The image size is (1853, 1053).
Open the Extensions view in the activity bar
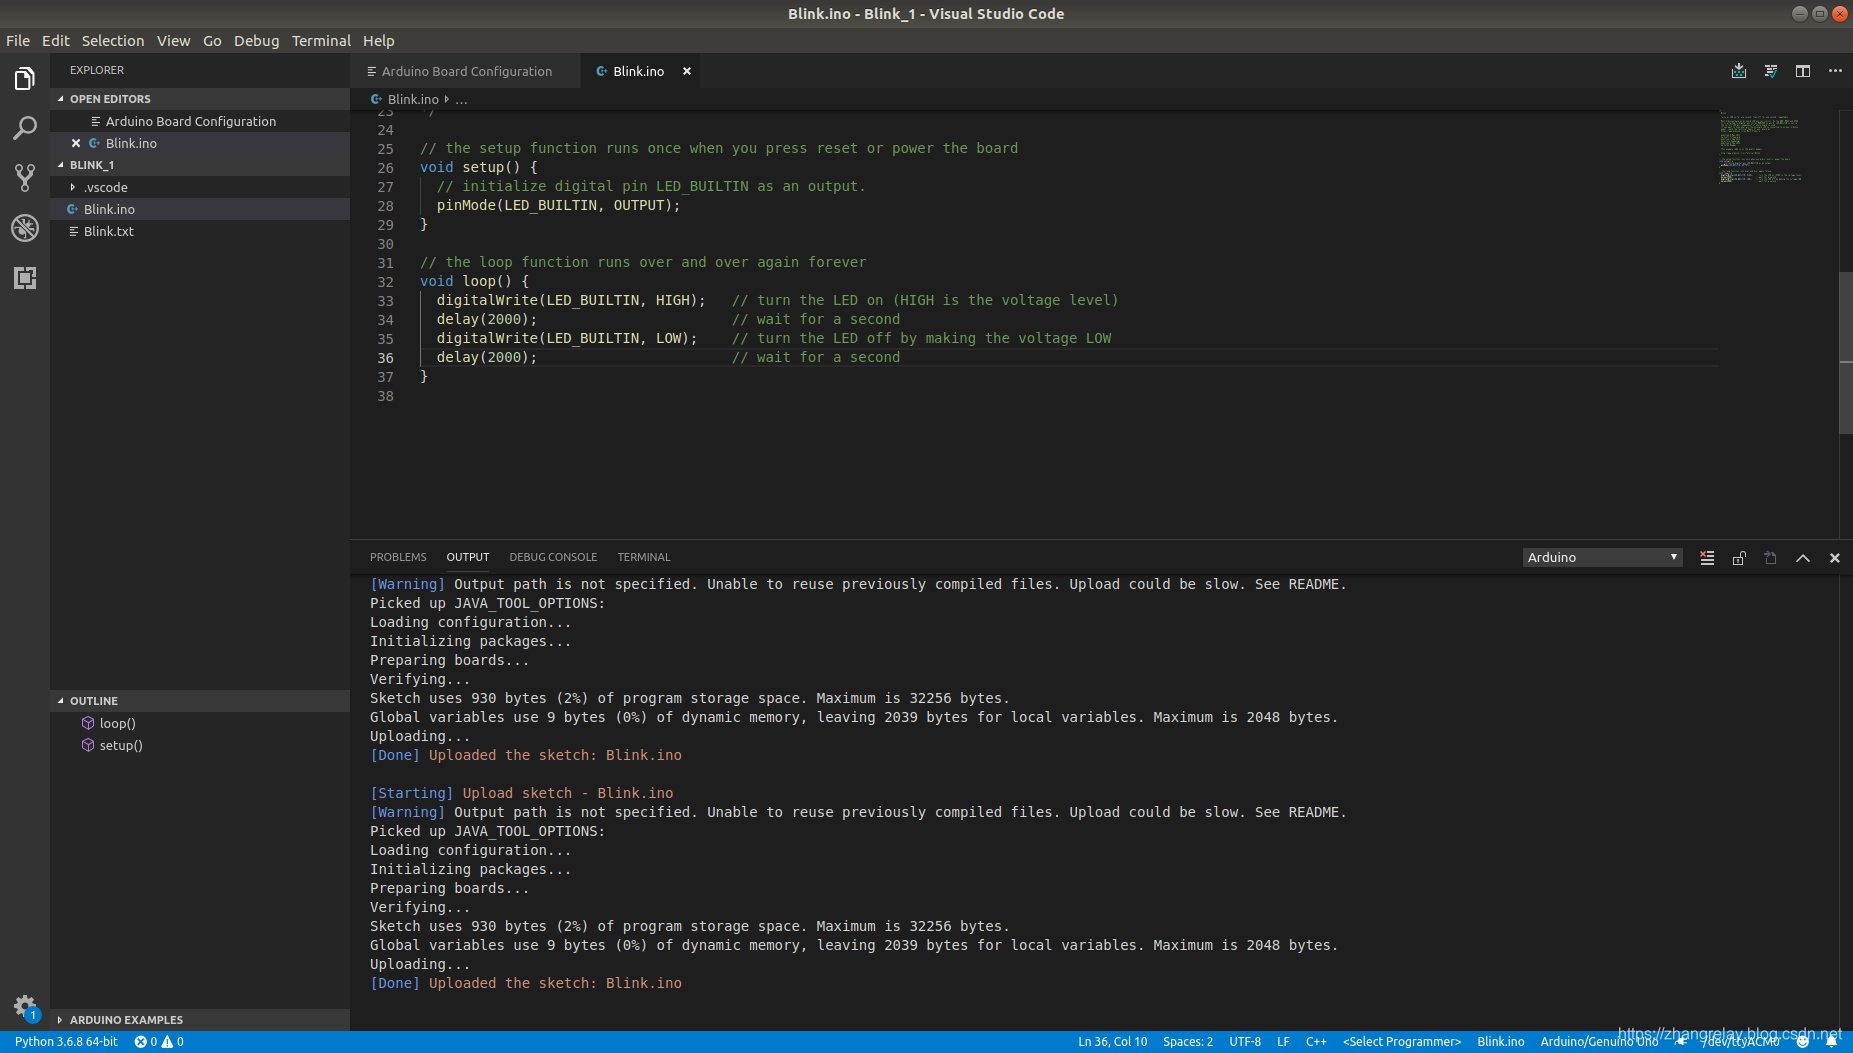tap(25, 278)
